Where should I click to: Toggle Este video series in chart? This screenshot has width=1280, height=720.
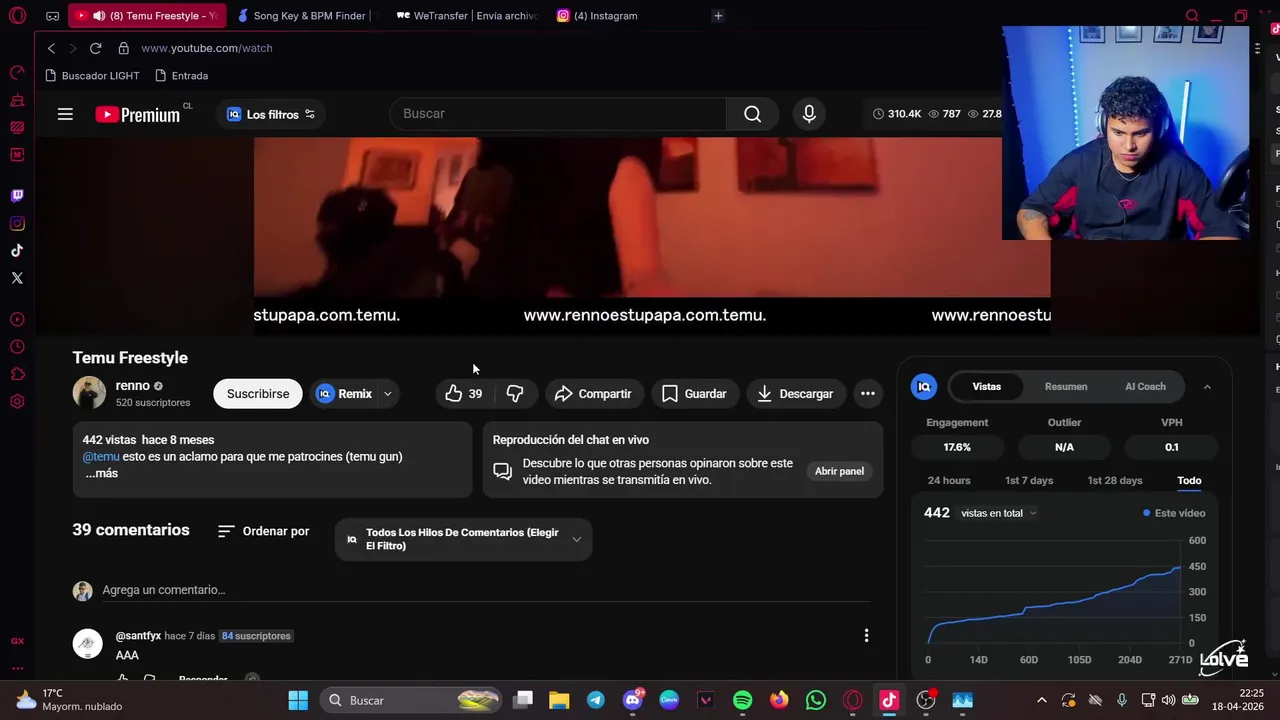[x=1174, y=513]
